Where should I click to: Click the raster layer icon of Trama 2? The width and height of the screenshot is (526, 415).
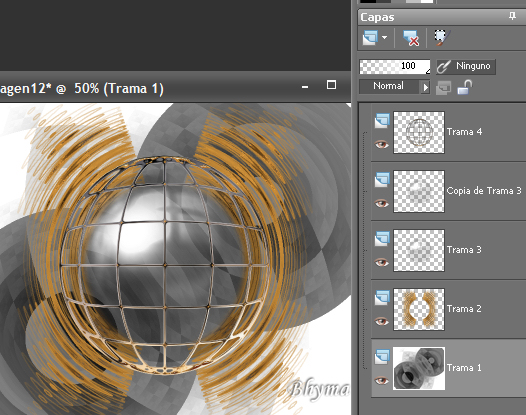pos(382,298)
